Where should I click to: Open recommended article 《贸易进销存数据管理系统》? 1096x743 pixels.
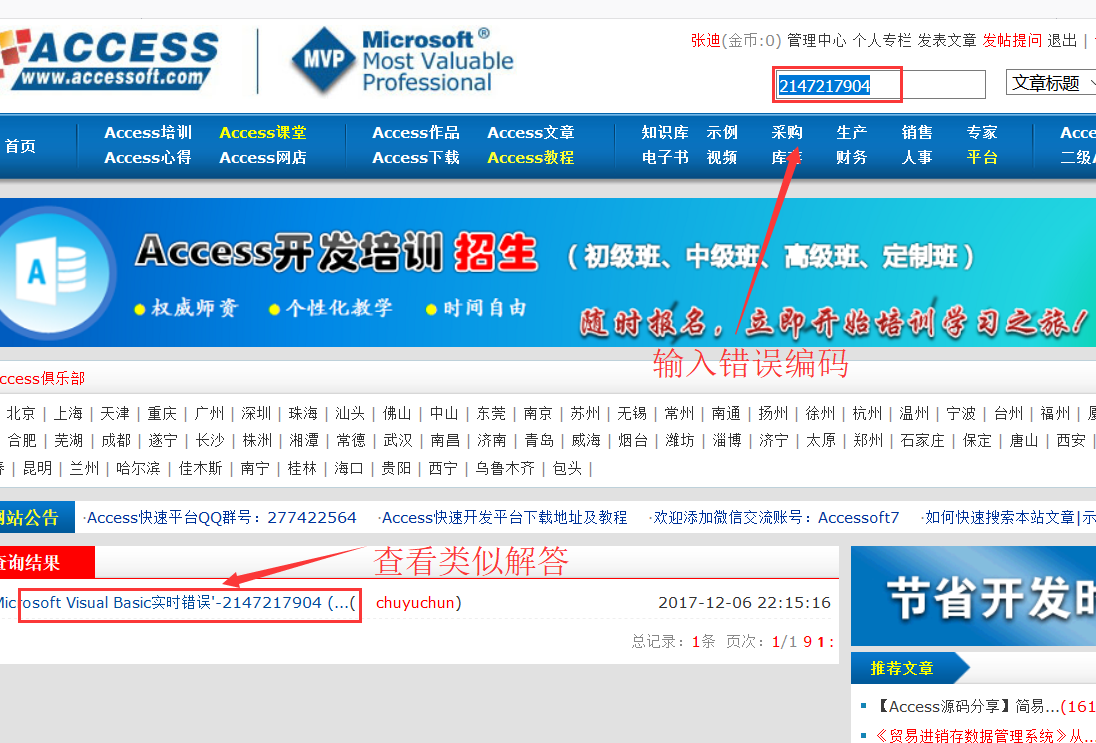click(985, 735)
